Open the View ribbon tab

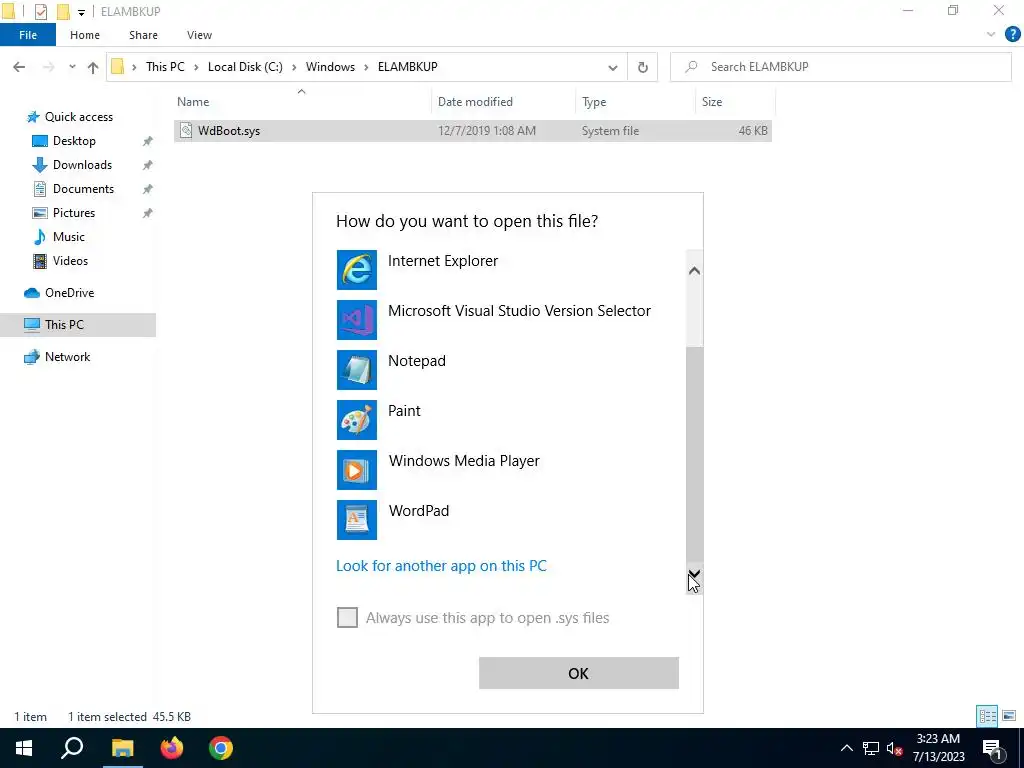coord(199,35)
